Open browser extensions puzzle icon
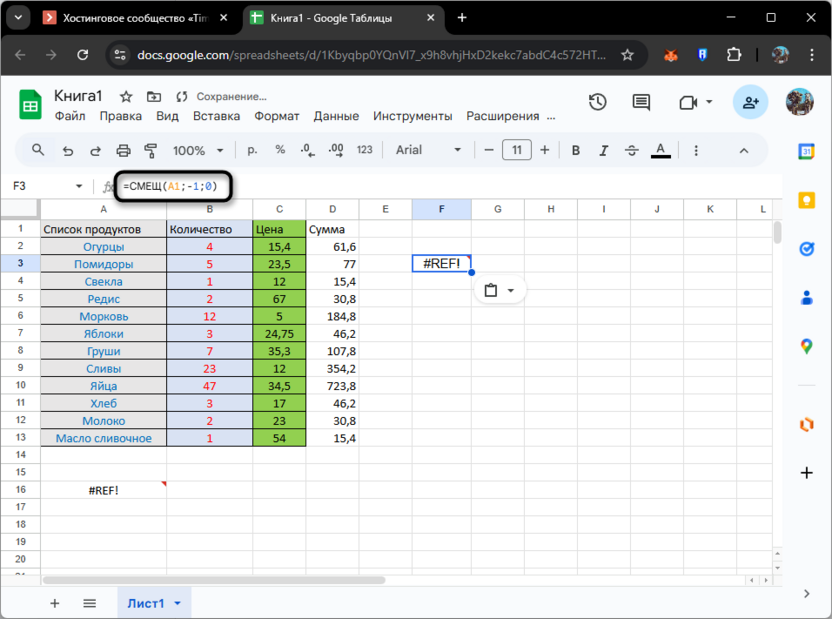Screen dimensions: 832x619 point(734,55)
